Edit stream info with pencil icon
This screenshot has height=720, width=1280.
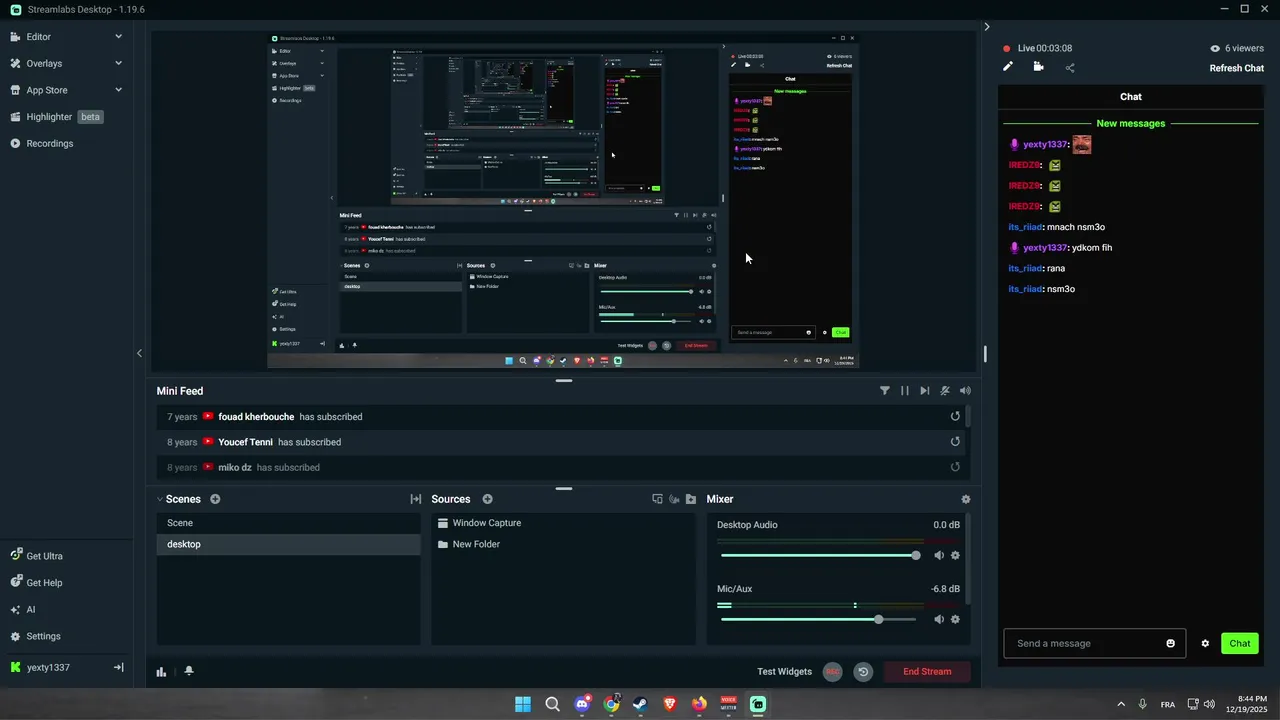[1008, 67]
